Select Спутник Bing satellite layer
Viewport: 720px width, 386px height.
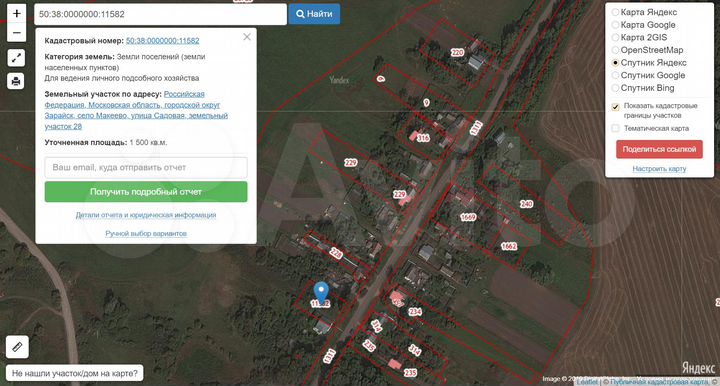click(615, 88)
